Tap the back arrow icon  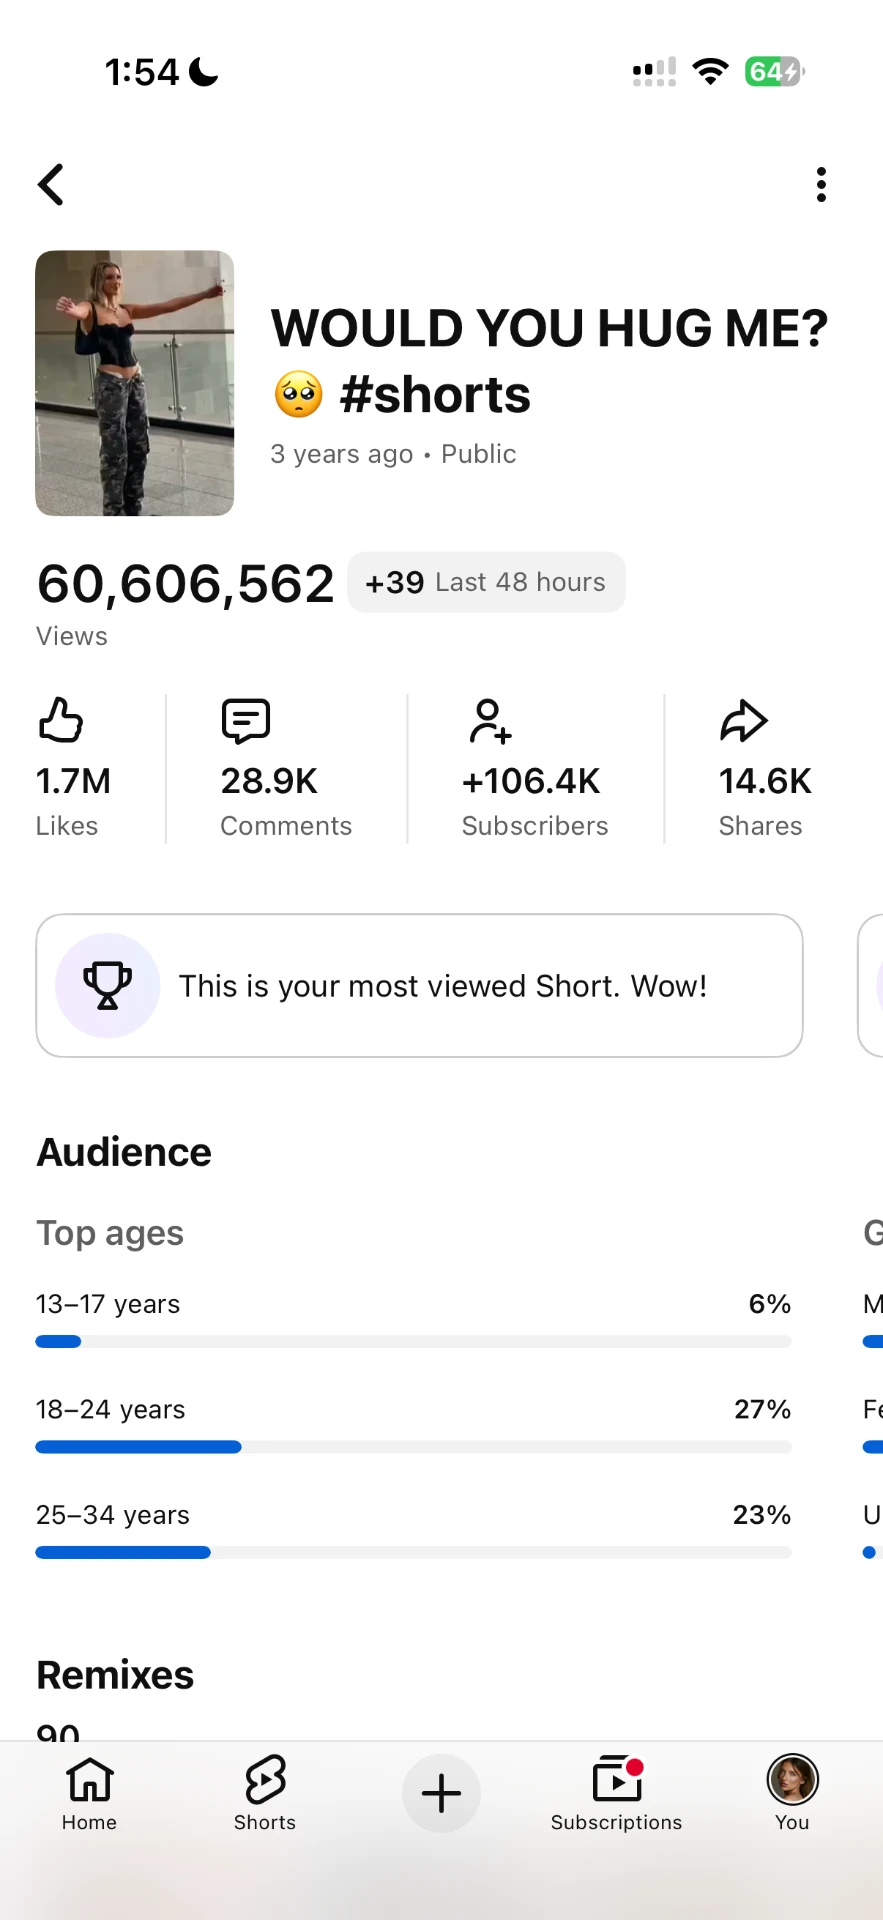click(x=51, y=185)
